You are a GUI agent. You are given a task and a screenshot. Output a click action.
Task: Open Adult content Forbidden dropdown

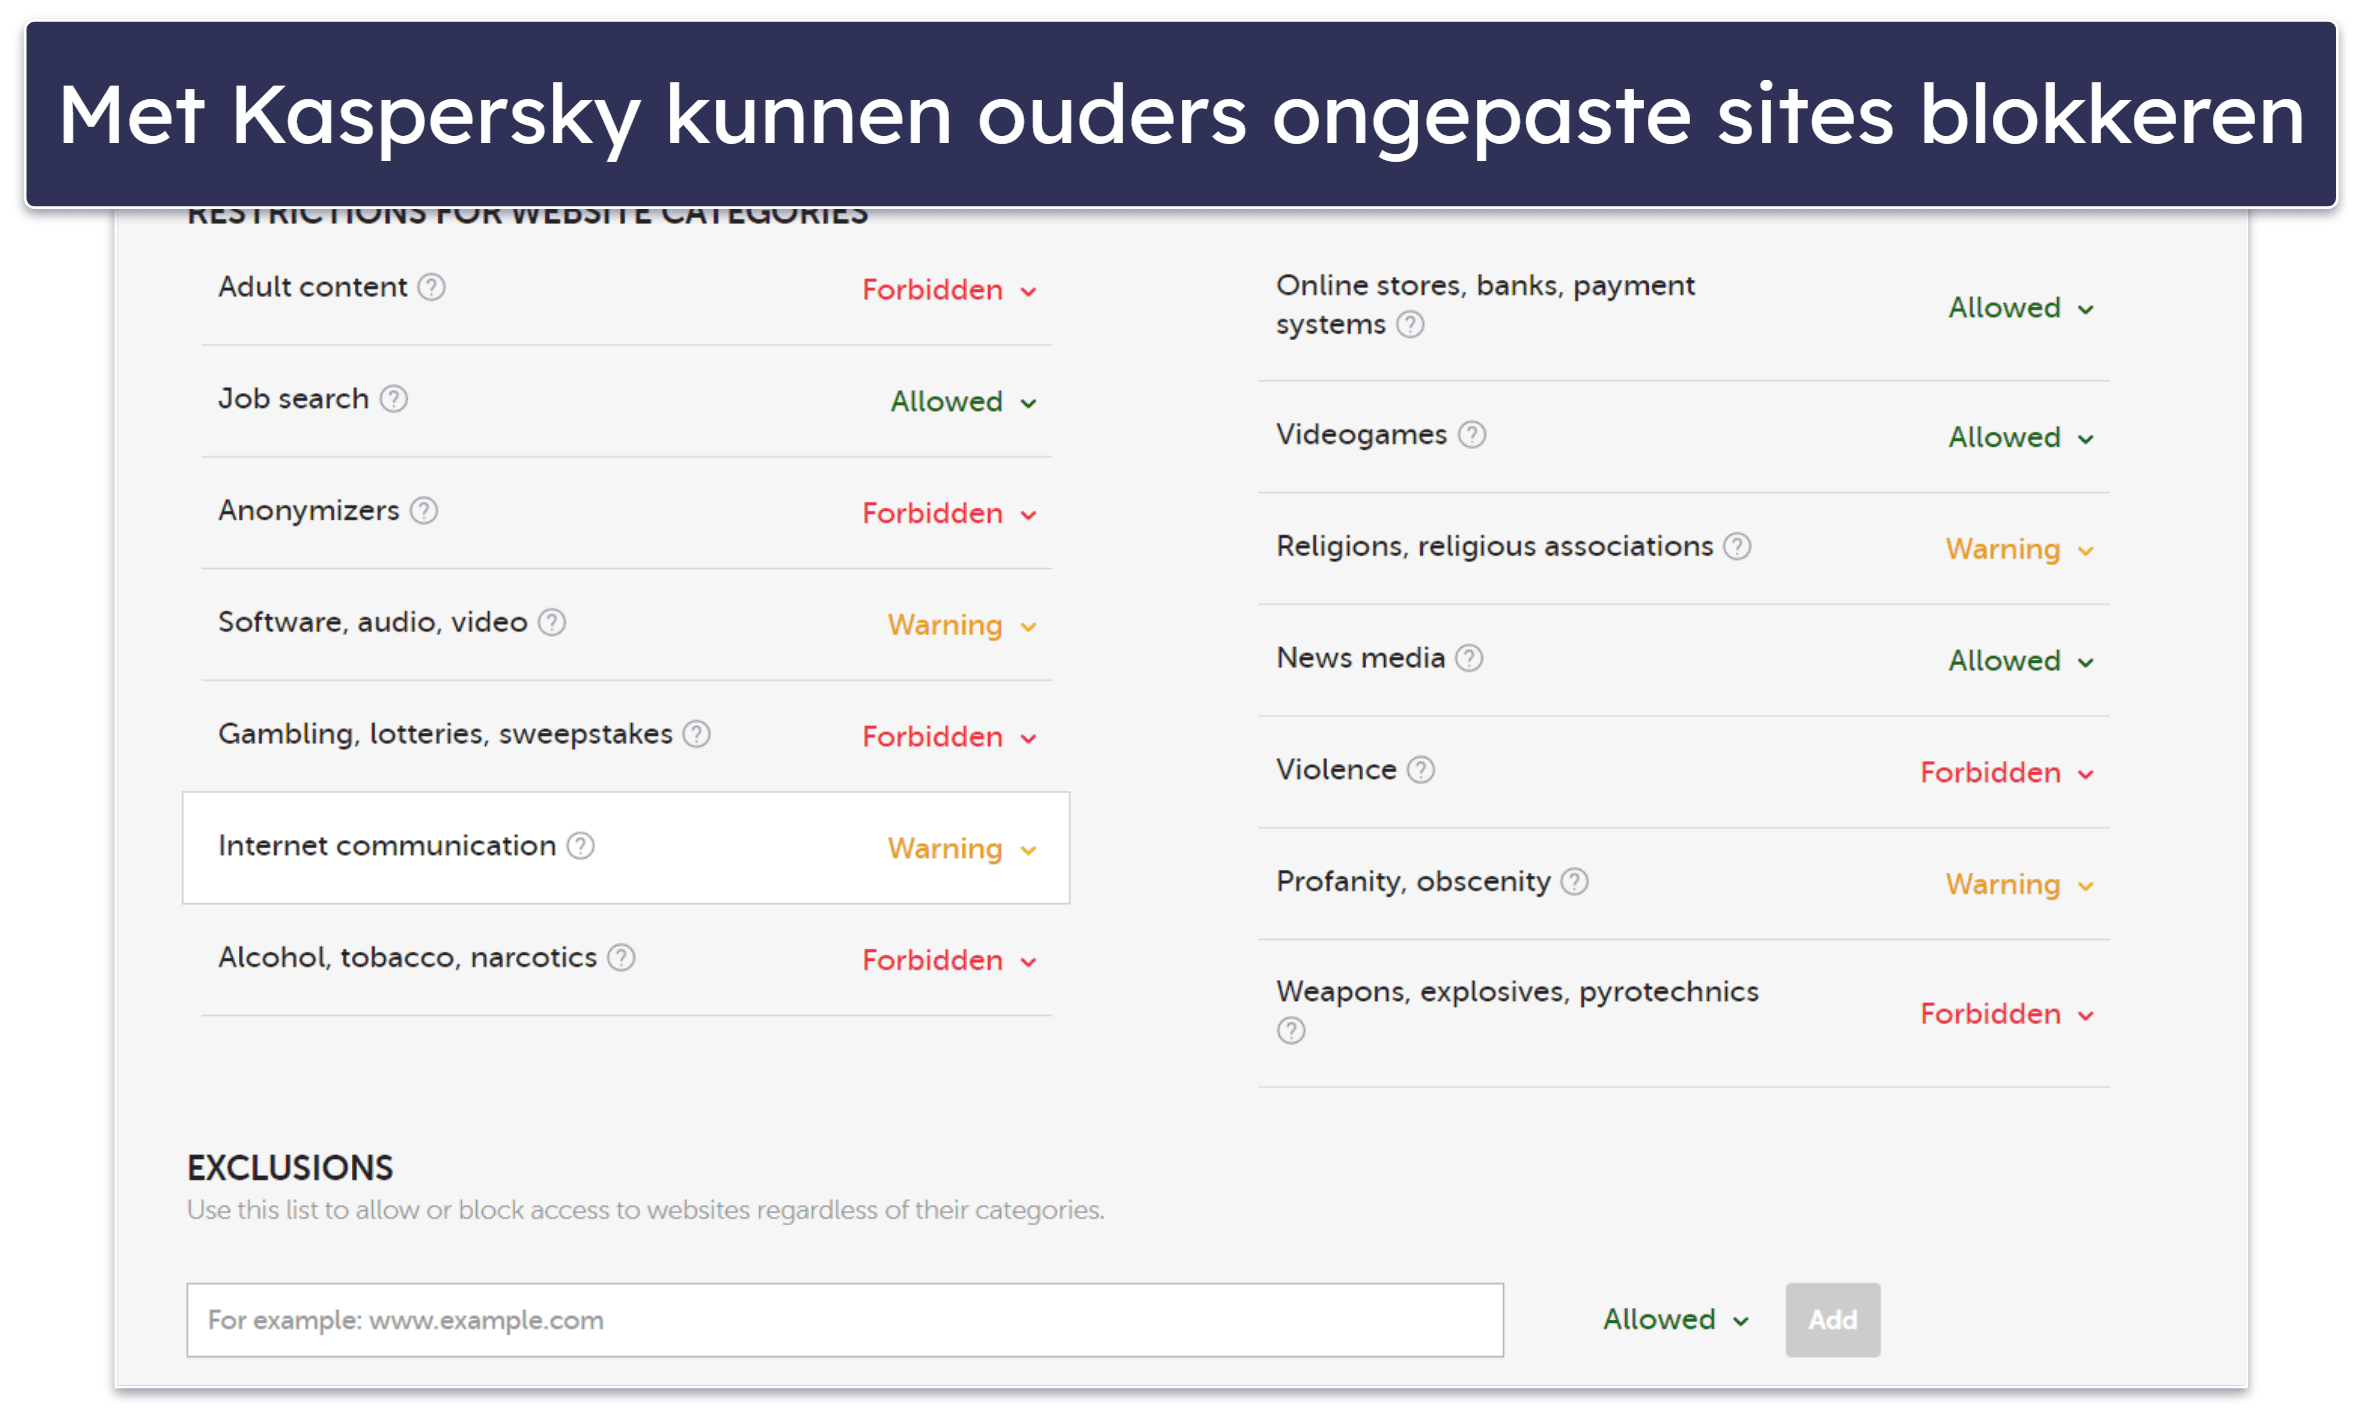(x=949, y=290)
